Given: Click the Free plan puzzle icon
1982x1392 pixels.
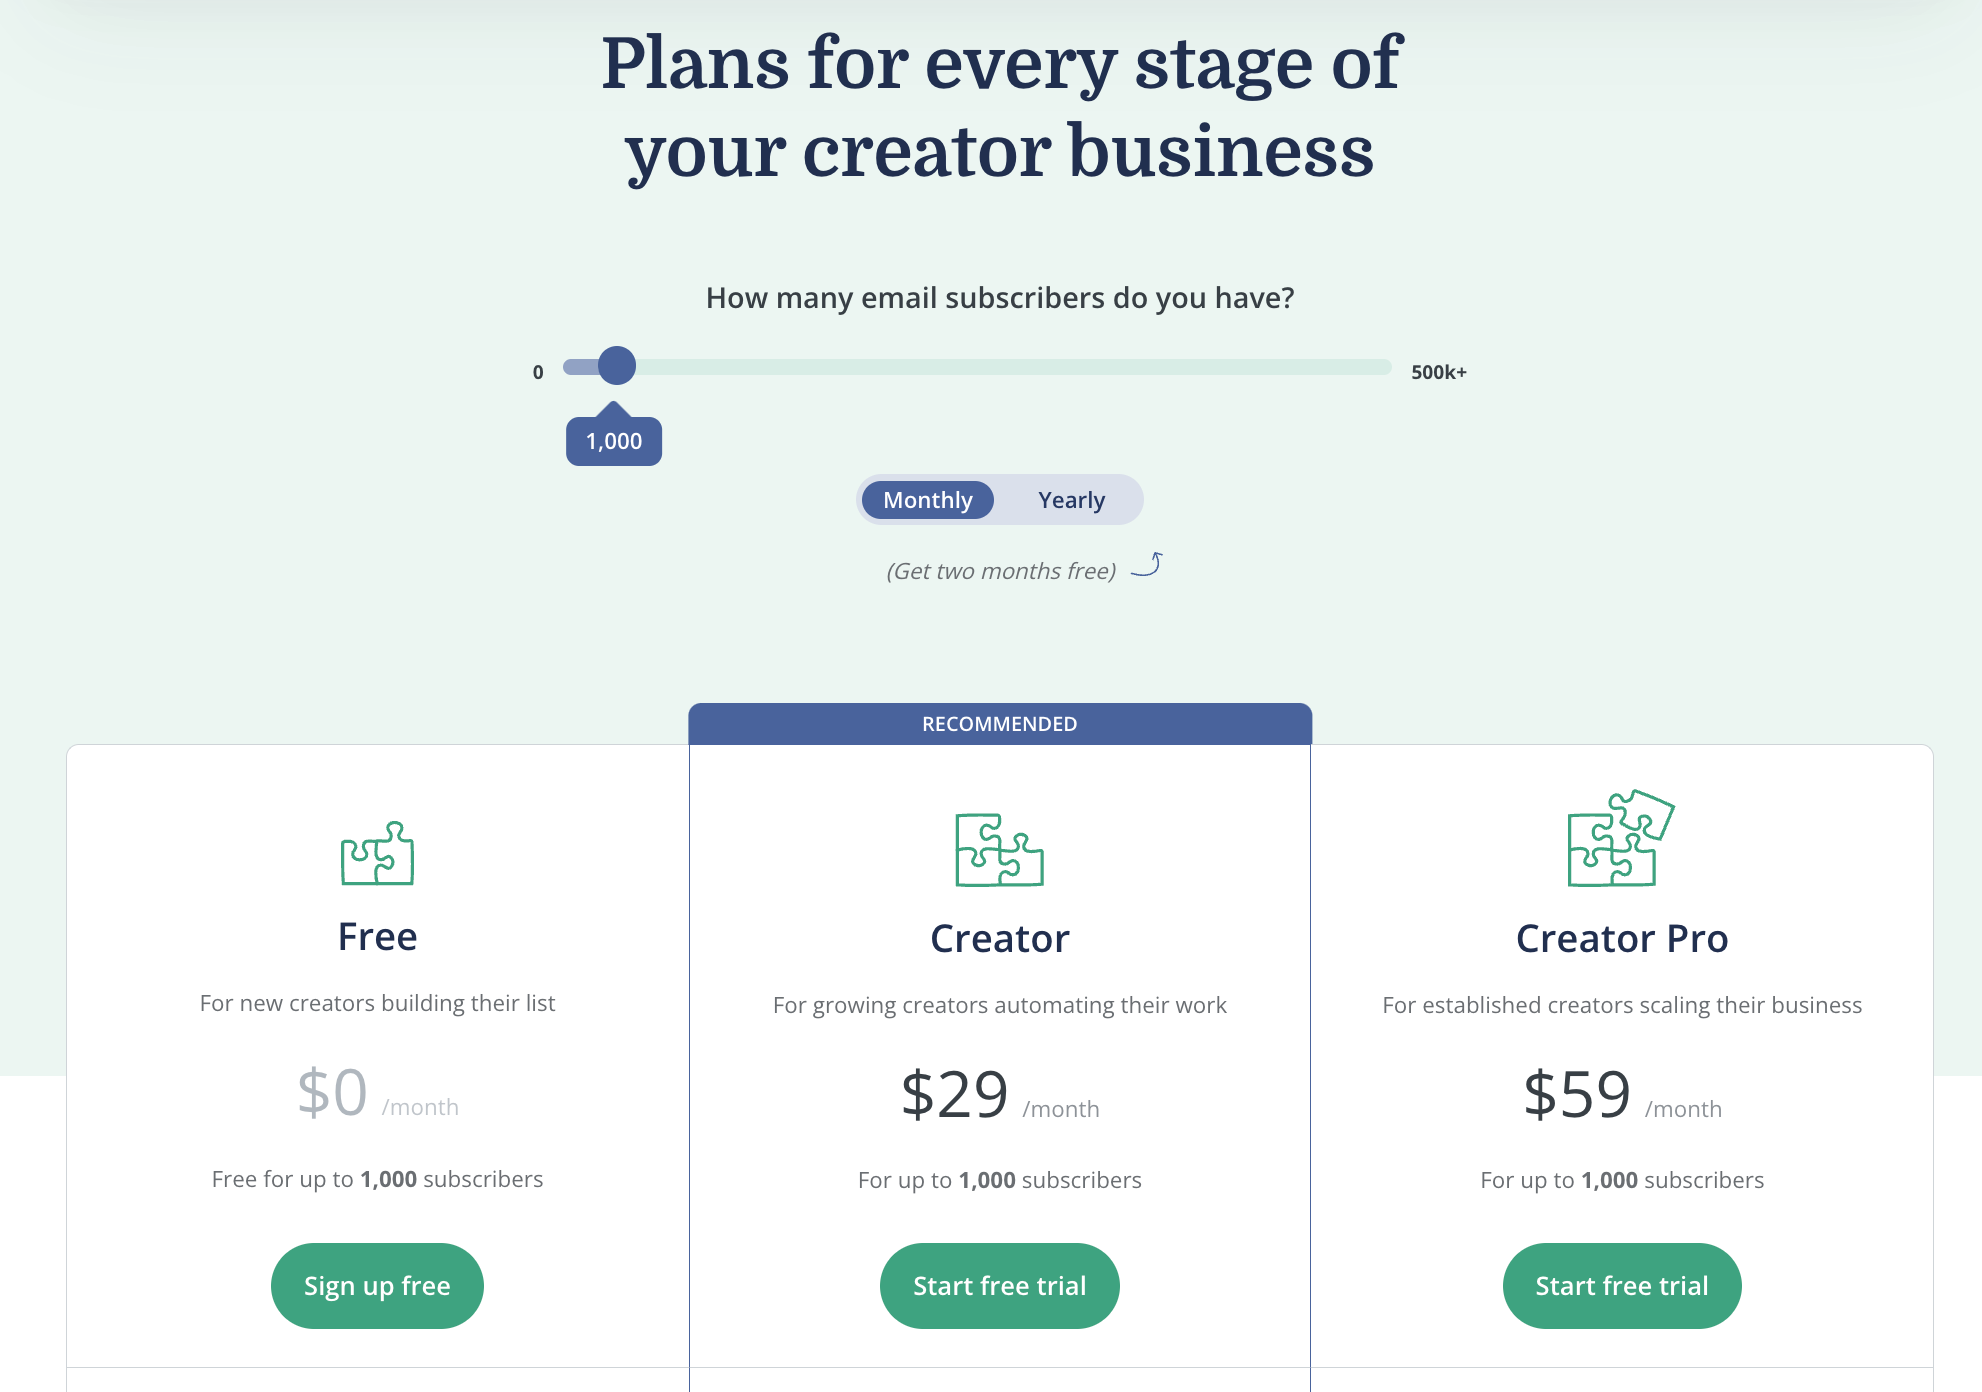Looking at the screenshot, I should (x=377, y=853).
